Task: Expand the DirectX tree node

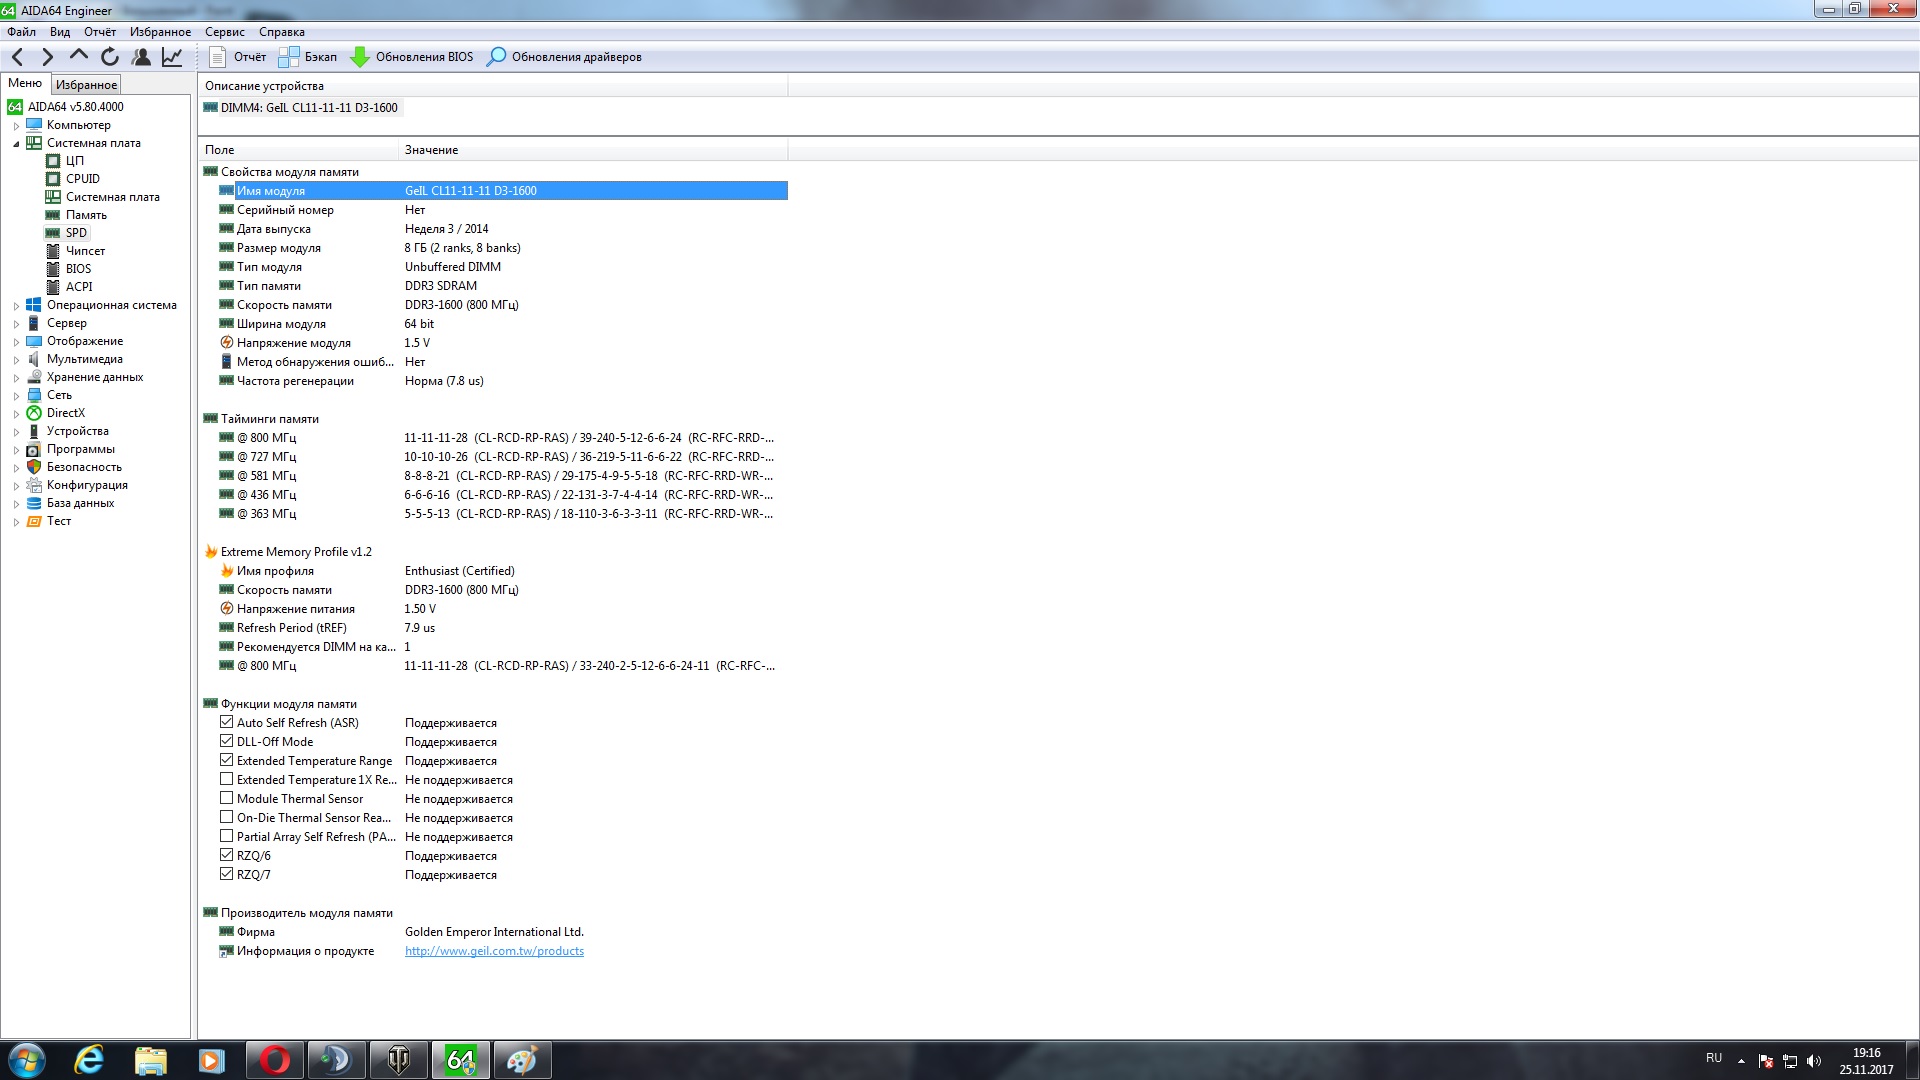Action: pyautogui.click(x=16, y=414)
